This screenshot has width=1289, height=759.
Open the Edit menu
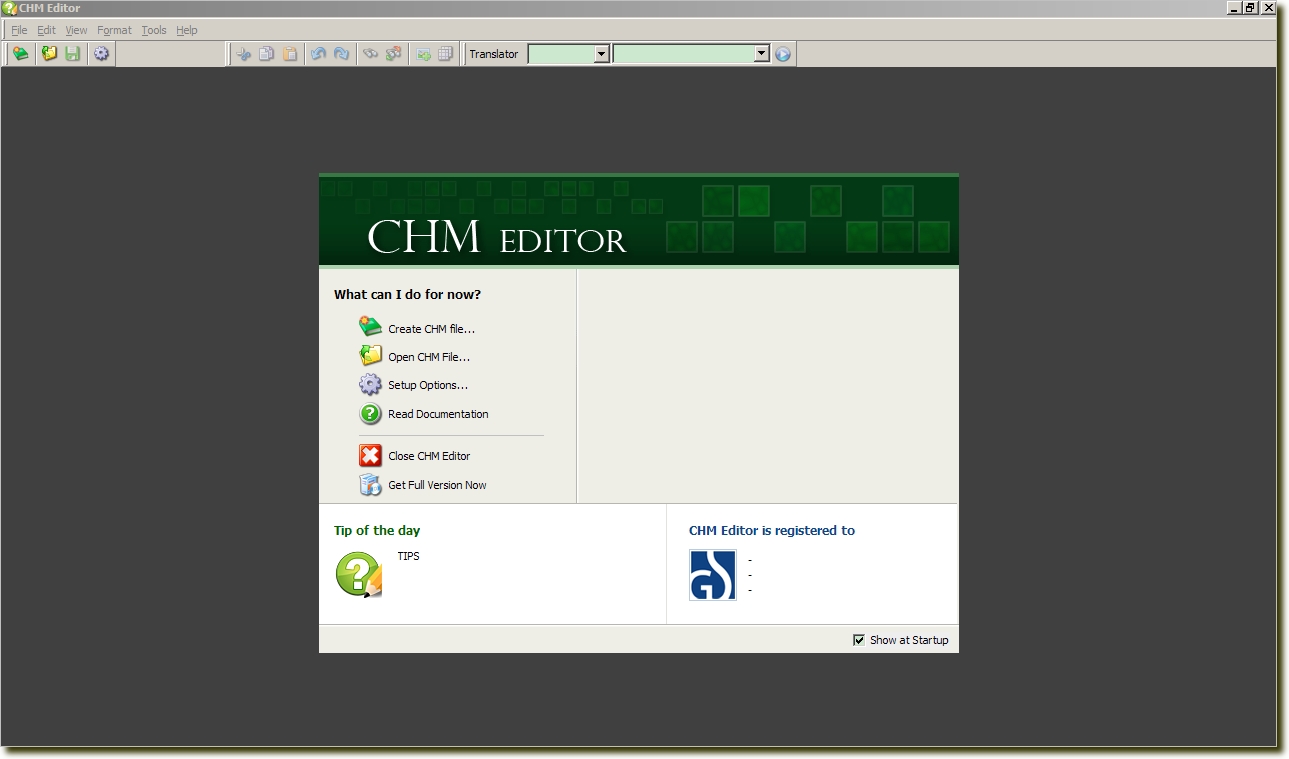coord(47,30)
